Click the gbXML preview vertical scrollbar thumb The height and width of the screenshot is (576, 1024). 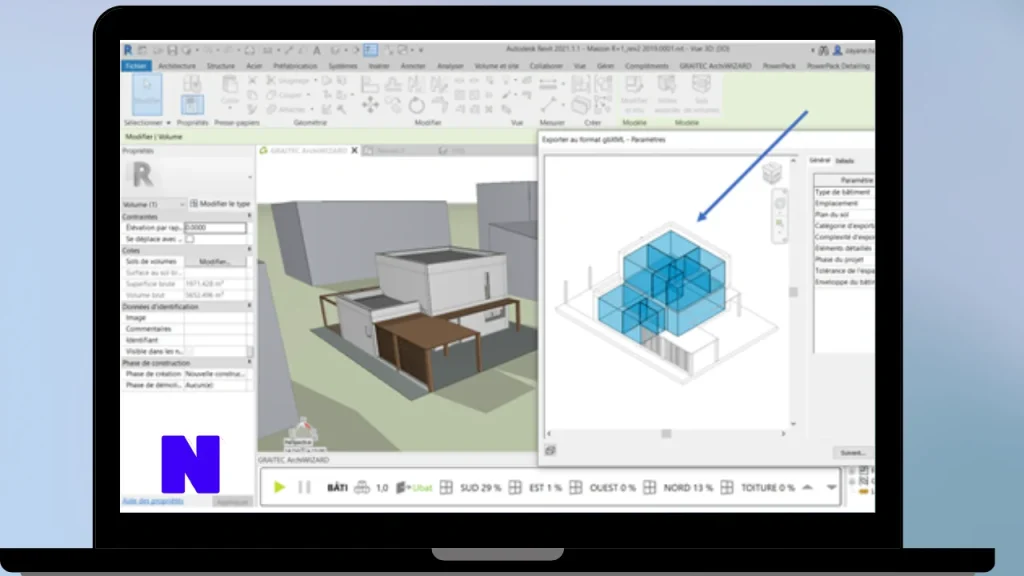tap(793, 292)
